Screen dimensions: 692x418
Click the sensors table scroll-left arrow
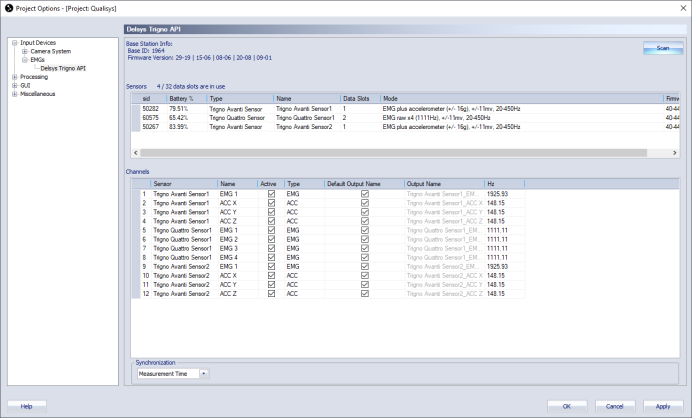[x=135, y=153]
